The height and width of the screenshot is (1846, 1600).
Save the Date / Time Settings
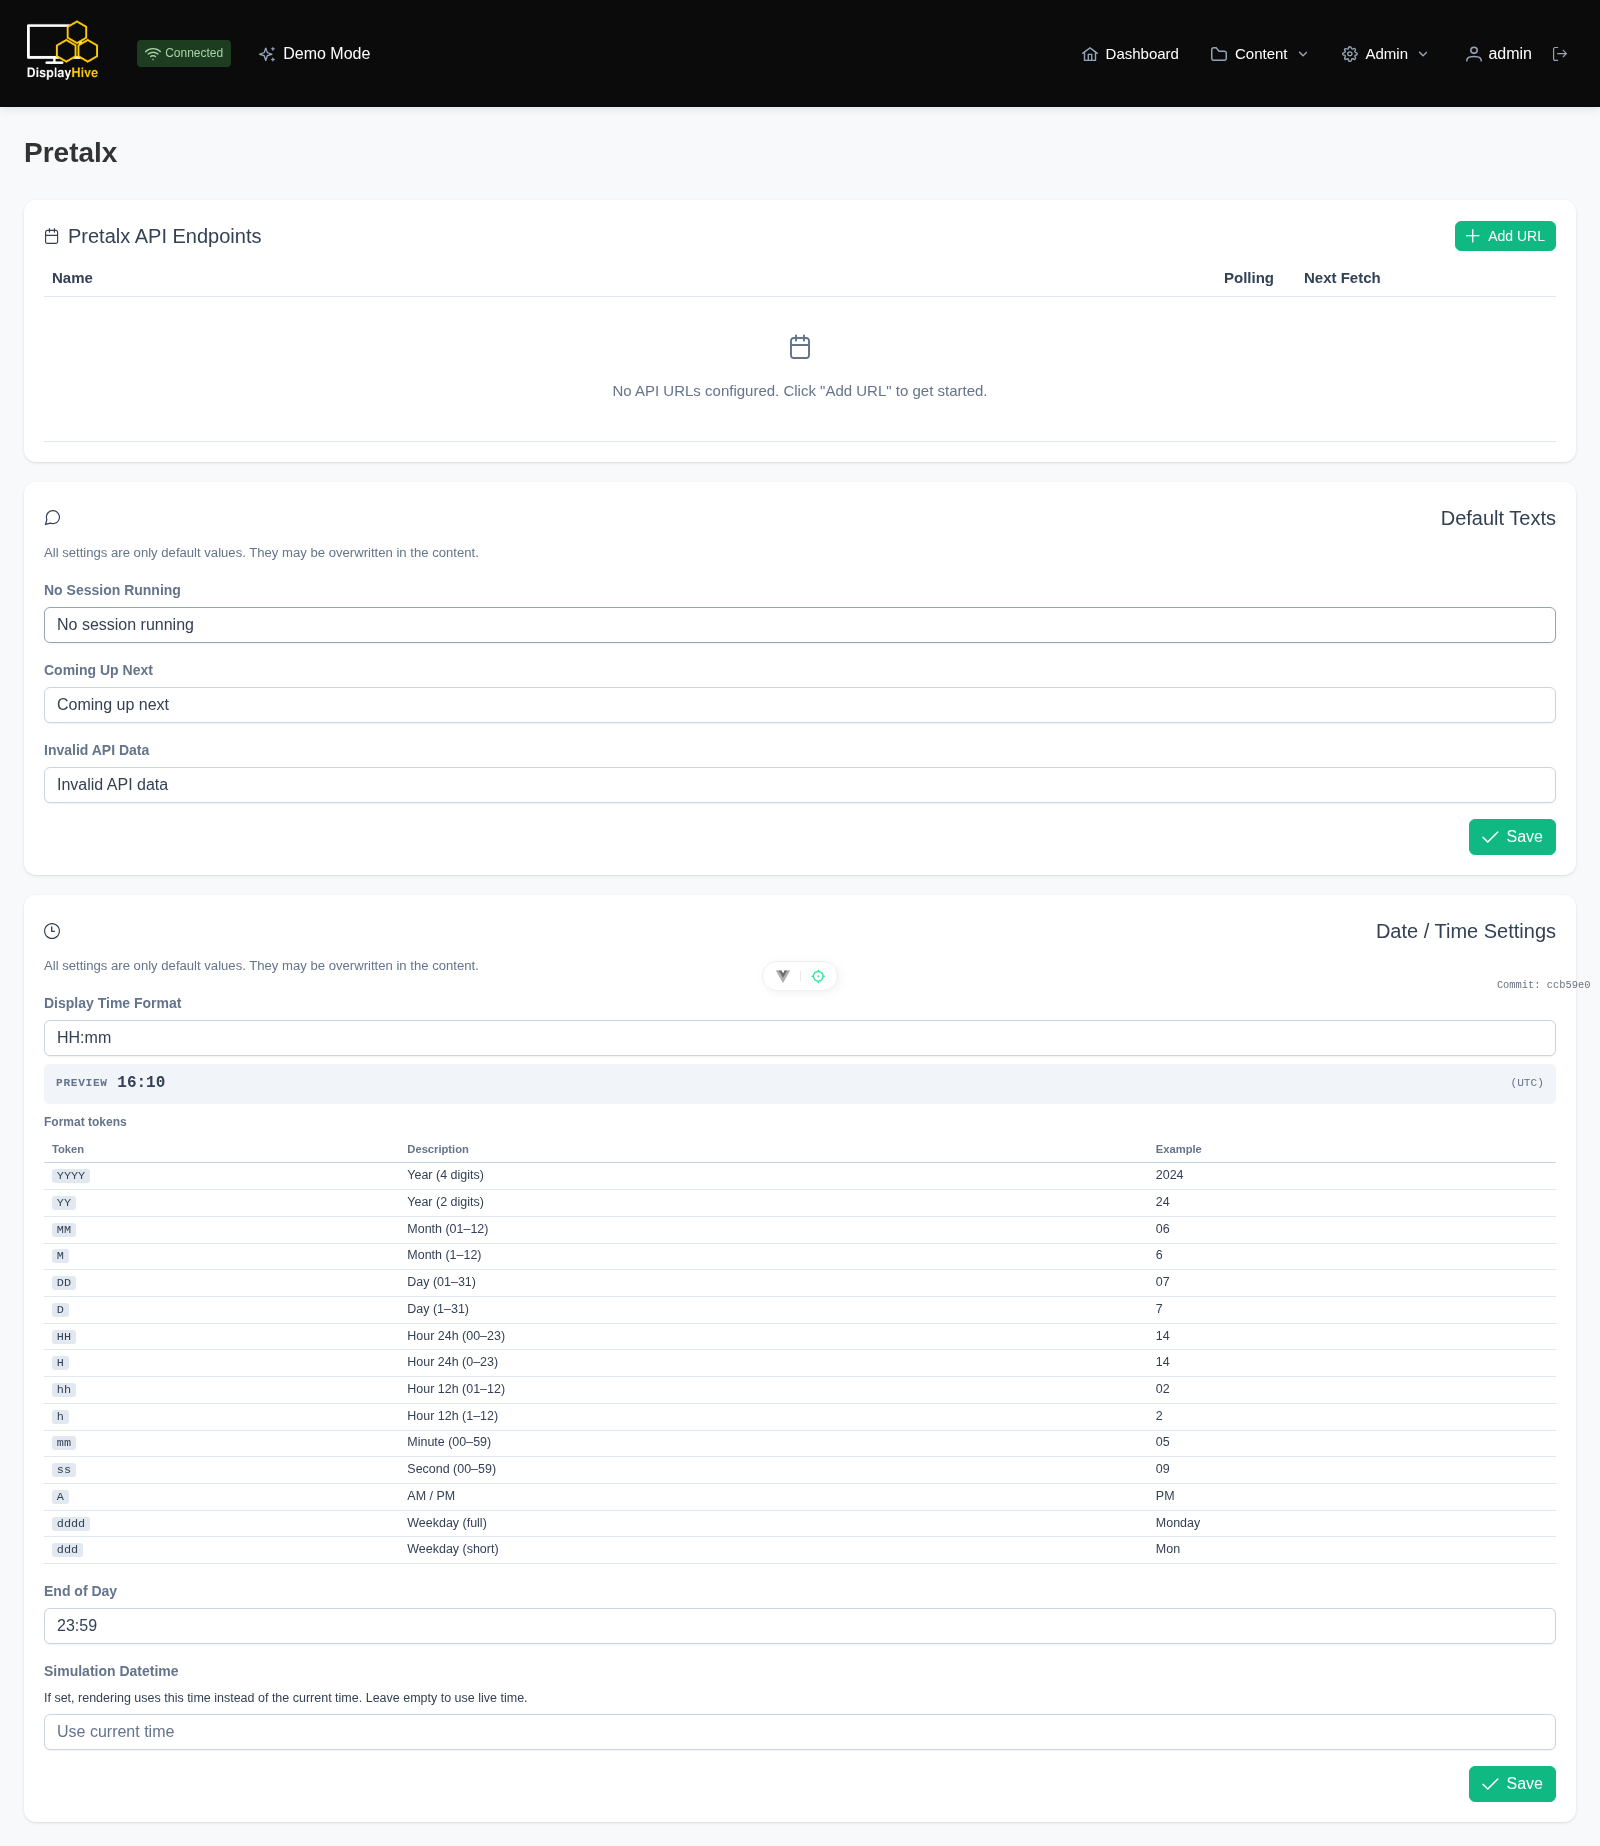pyautogui.click(x=1512, y=1784)
